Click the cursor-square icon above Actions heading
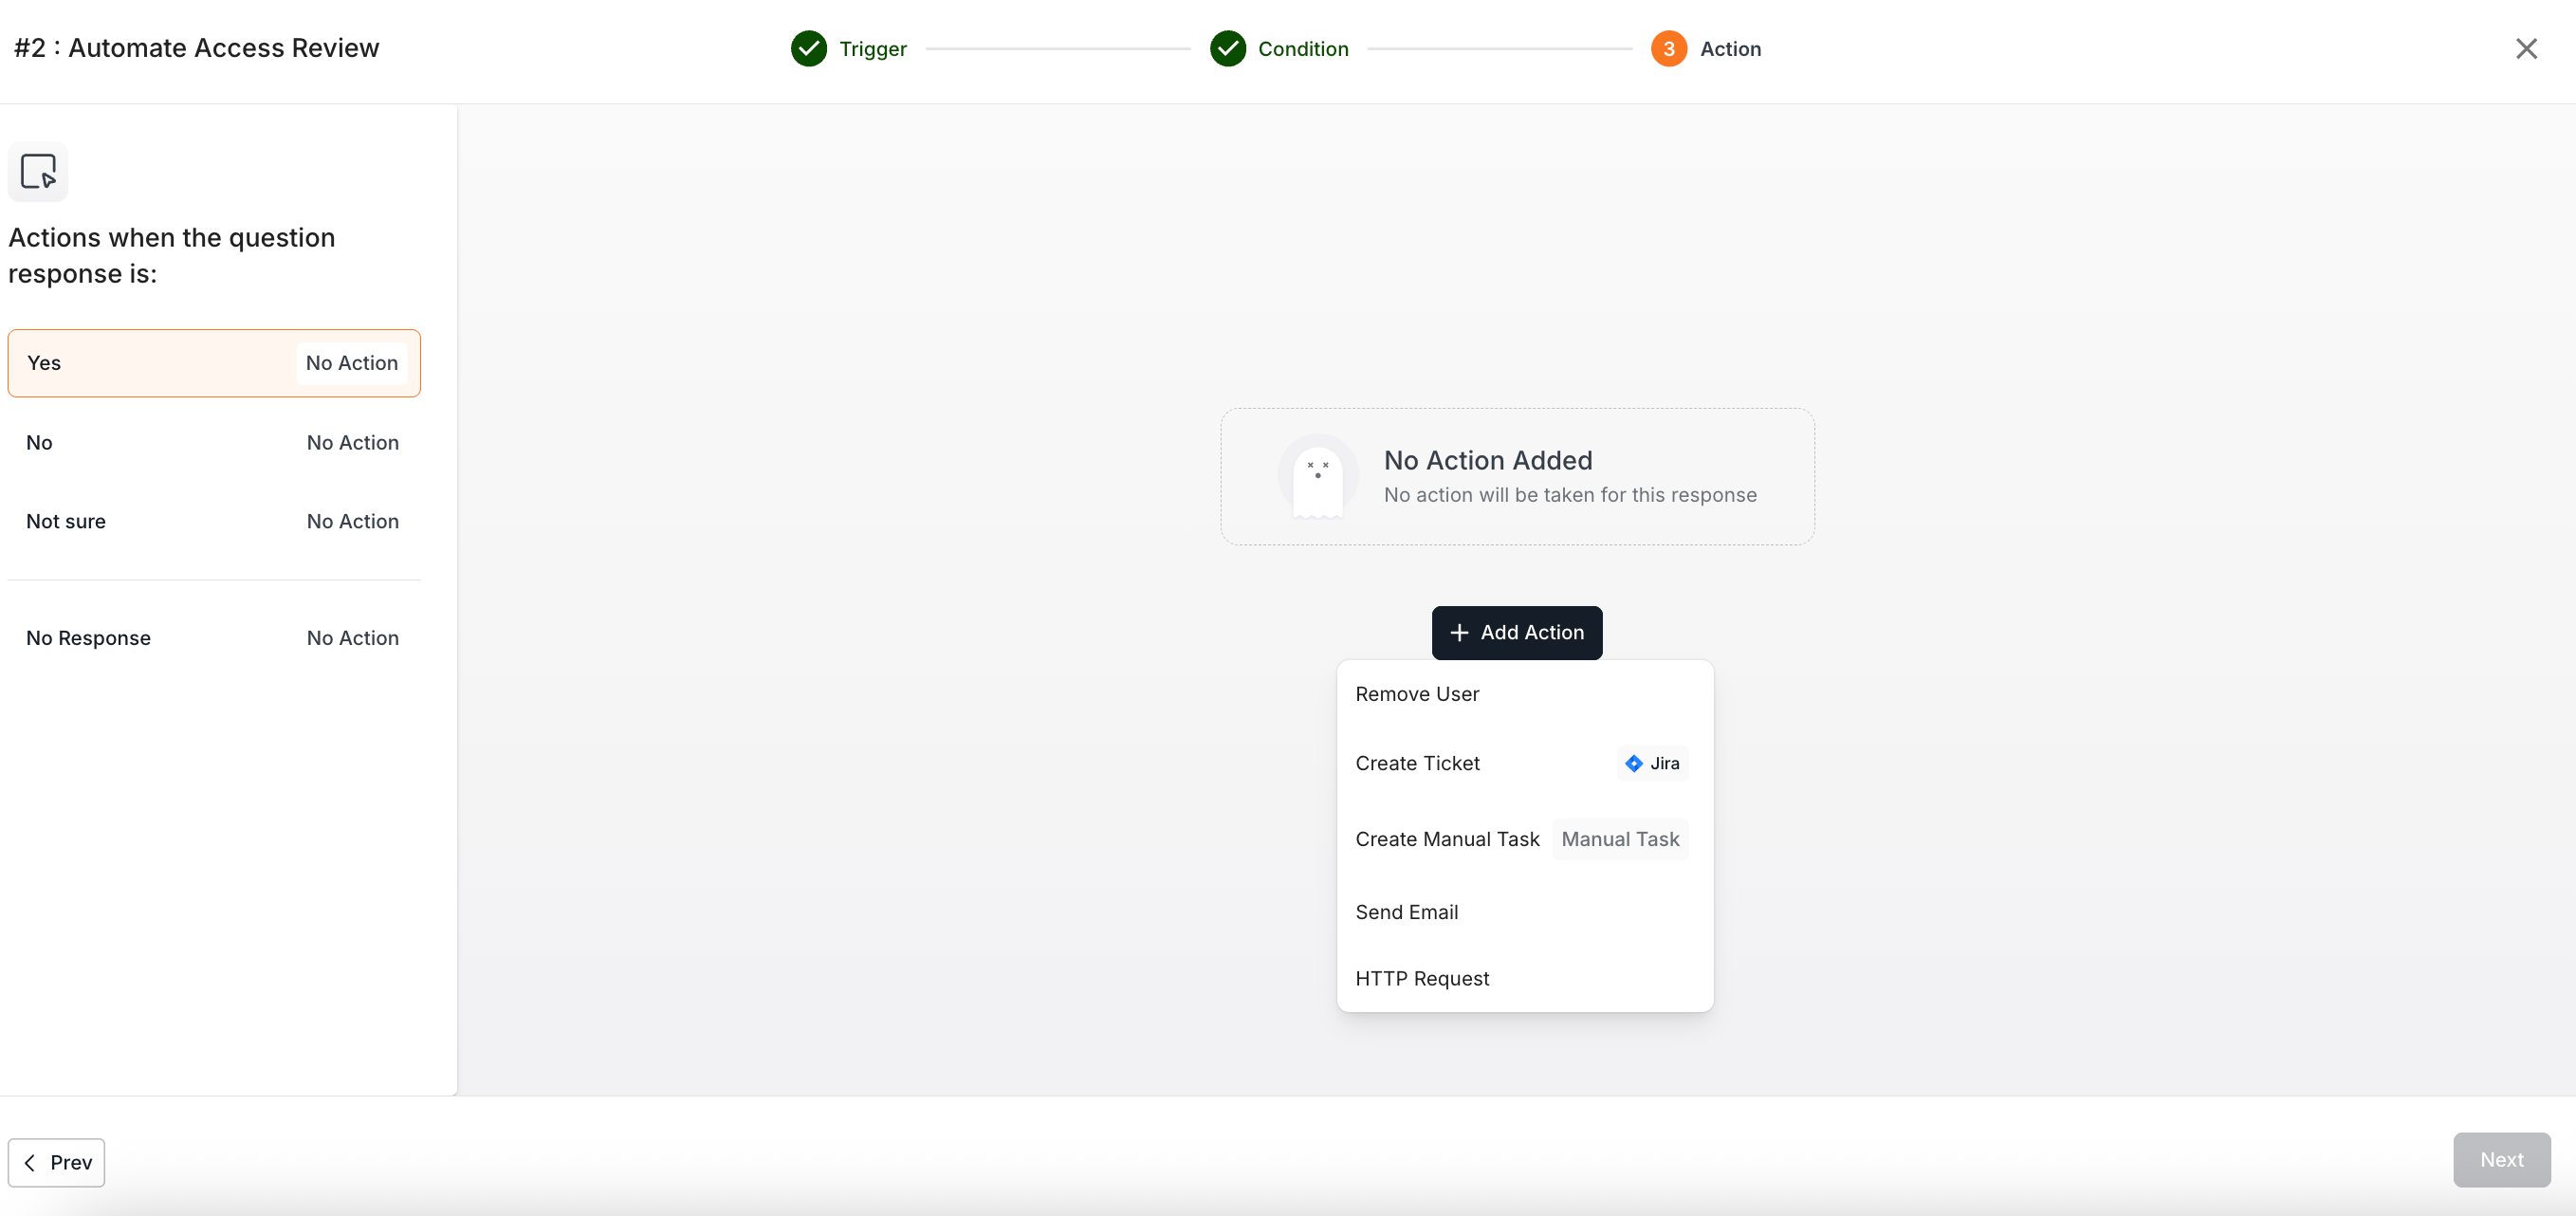The height and width of the screenshot is (1216, 2576). pos(38,171)
